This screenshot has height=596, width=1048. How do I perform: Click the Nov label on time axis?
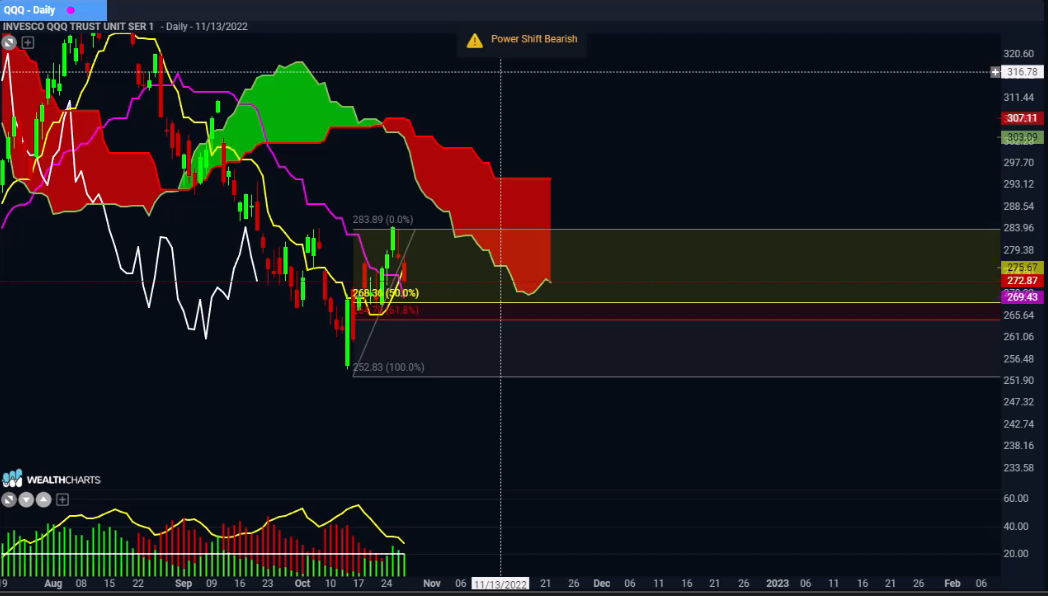coord(432,583)
